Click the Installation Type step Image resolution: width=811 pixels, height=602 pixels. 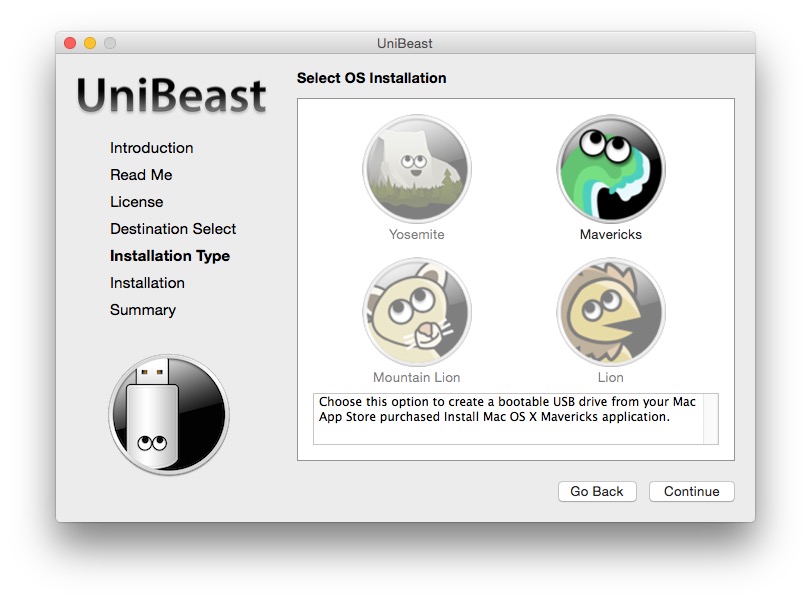[170, 256]
